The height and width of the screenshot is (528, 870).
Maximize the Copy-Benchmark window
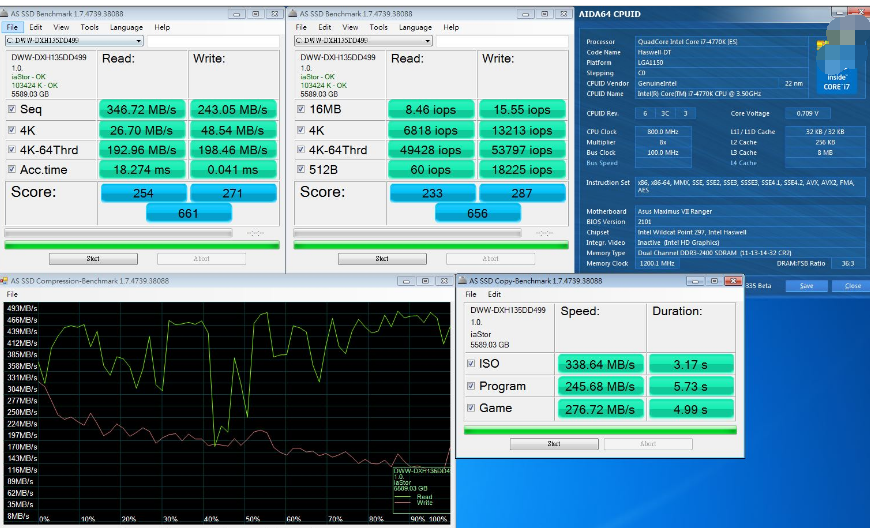coord(714,281)
